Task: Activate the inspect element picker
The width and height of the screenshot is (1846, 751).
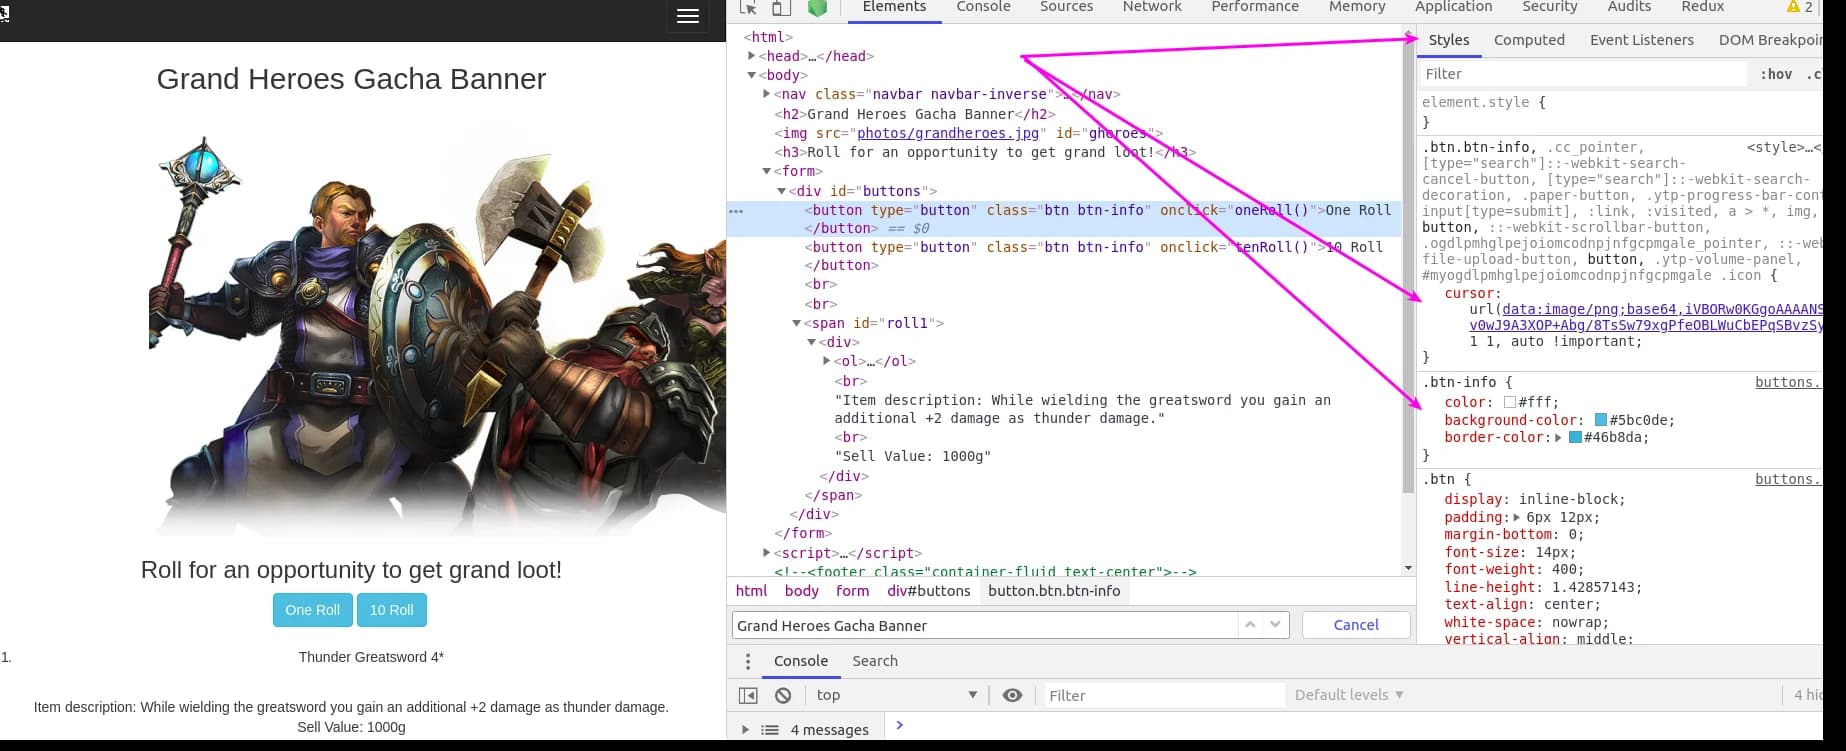Action: pos(748,8)
